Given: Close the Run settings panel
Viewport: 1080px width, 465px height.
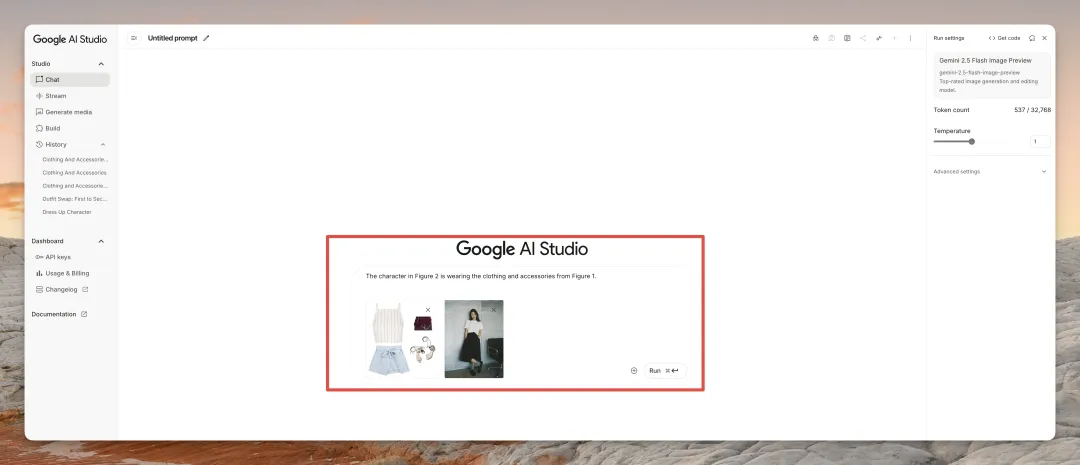Looking at the screenshot, I should [1044, 38].
